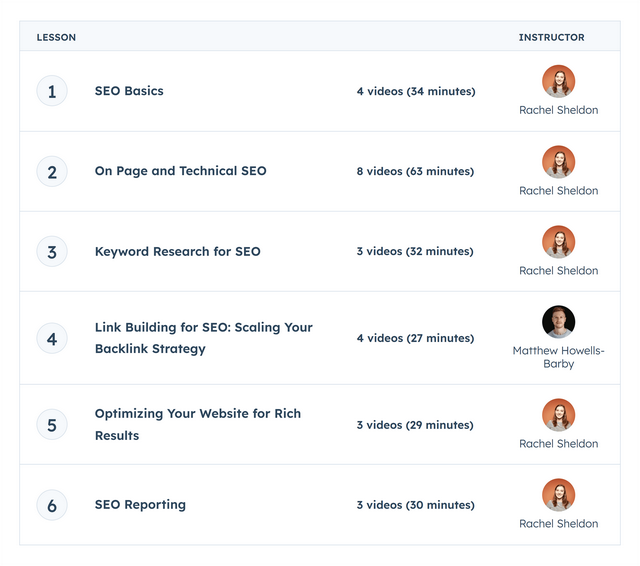
Task: Click the Matthew Howells-Barby instructor name
Action: coord(558,357)
